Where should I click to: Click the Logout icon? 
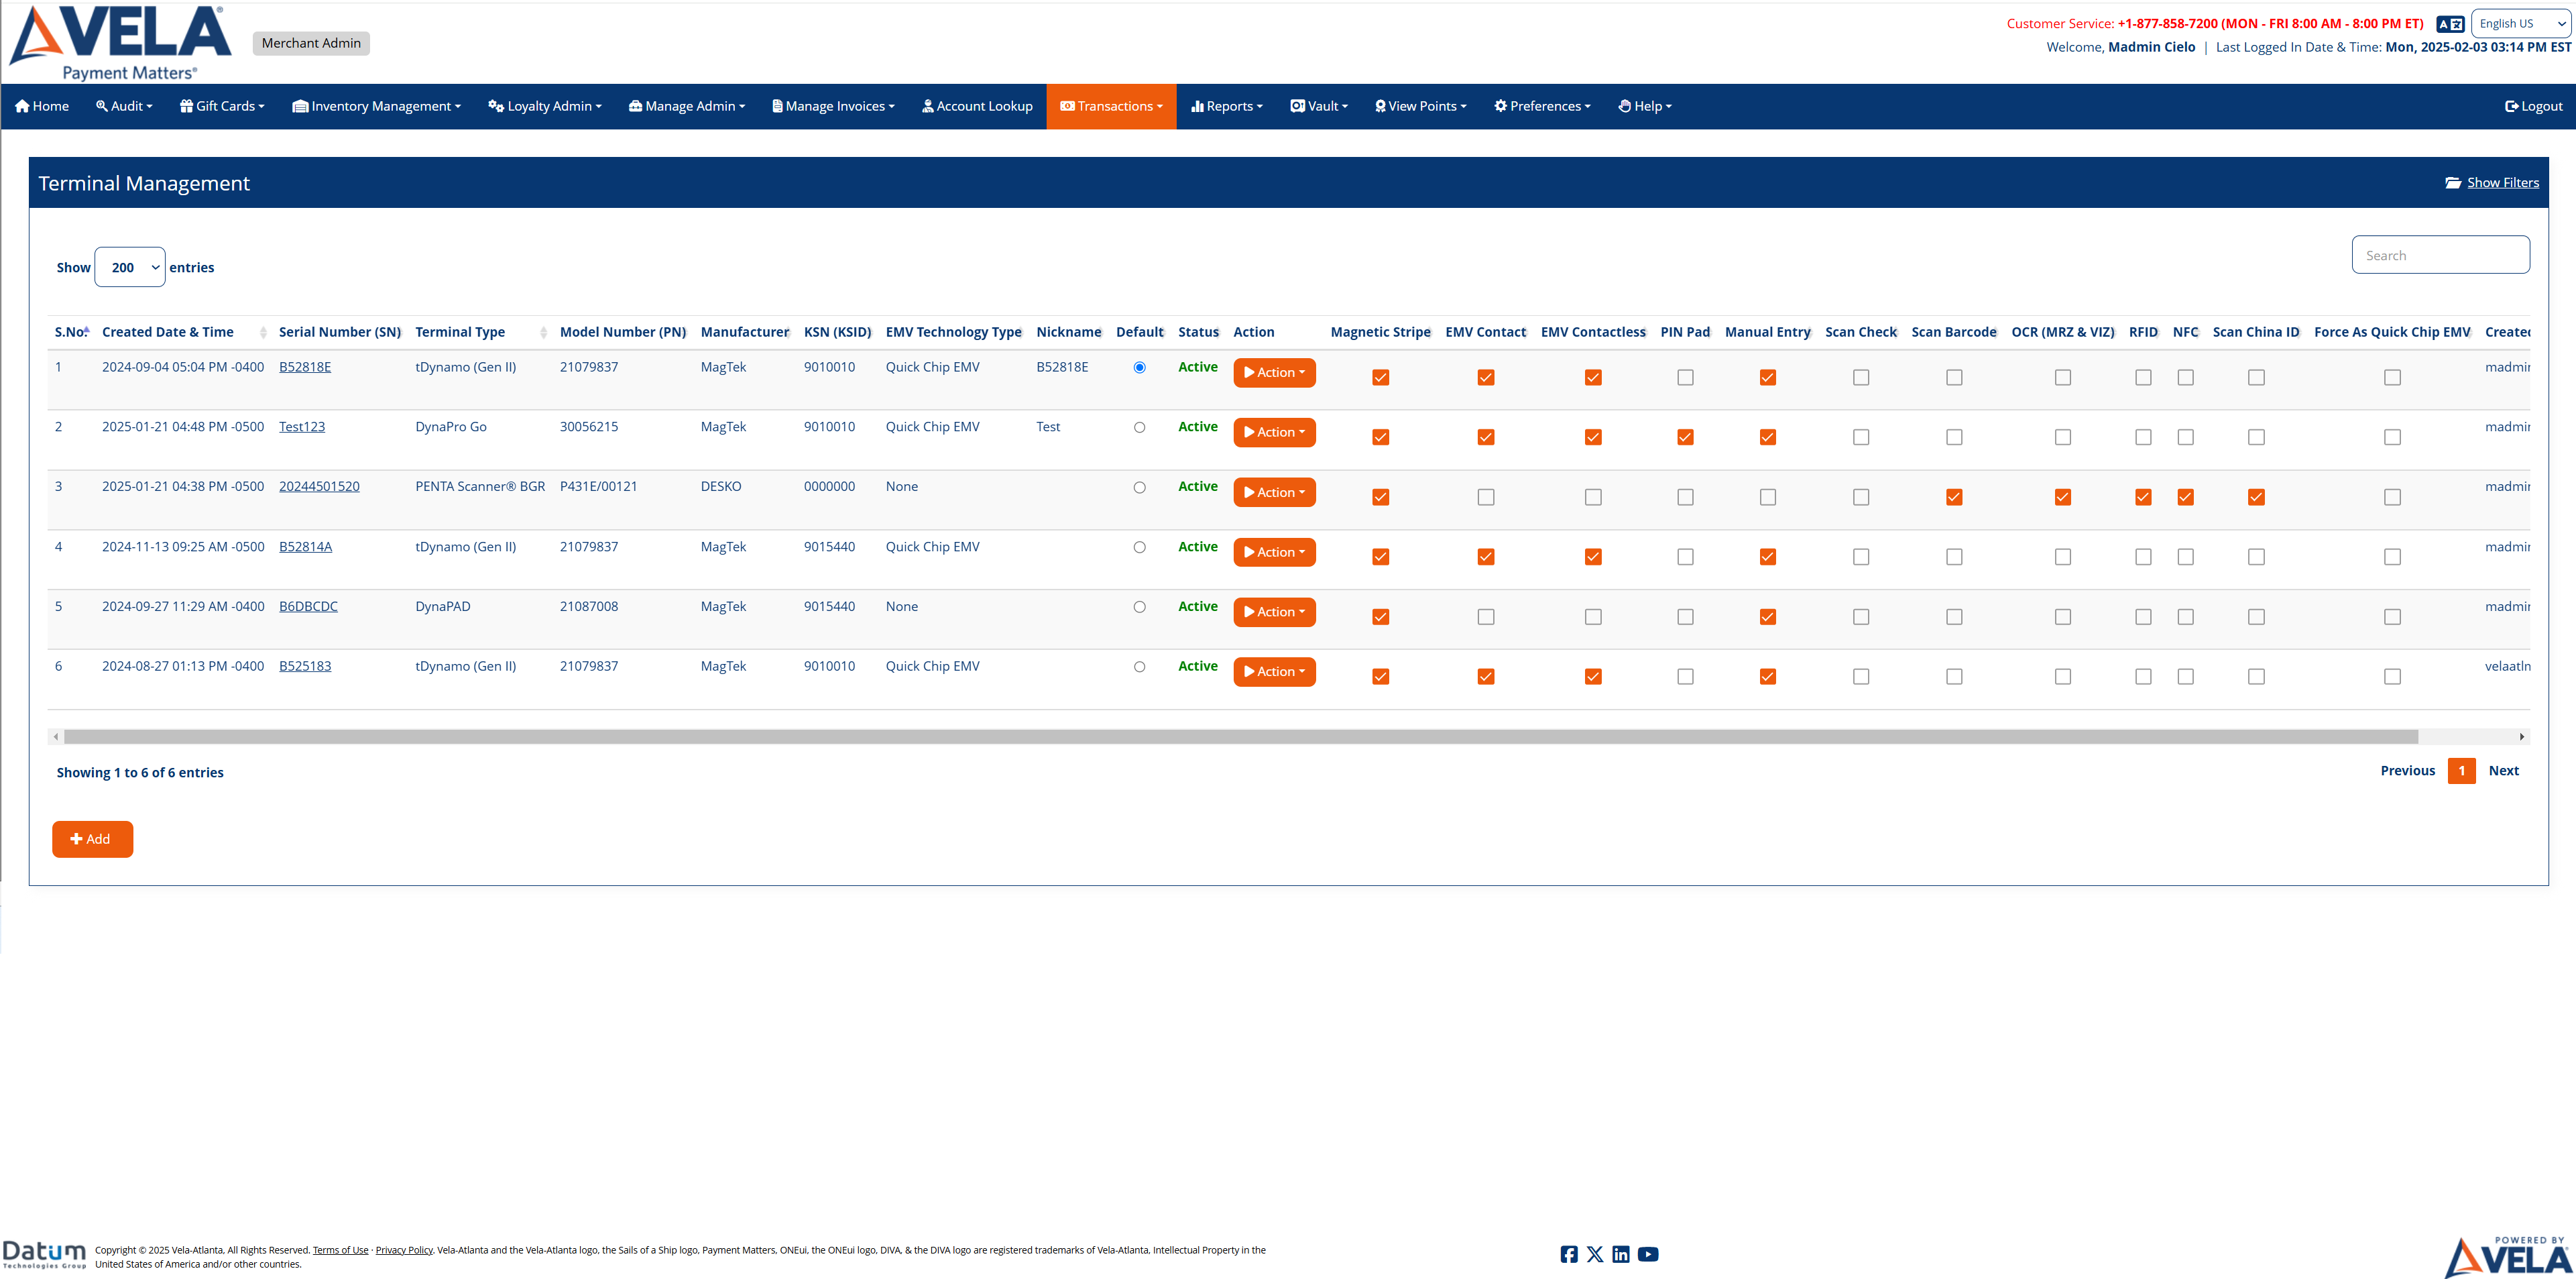(2510, 106)
